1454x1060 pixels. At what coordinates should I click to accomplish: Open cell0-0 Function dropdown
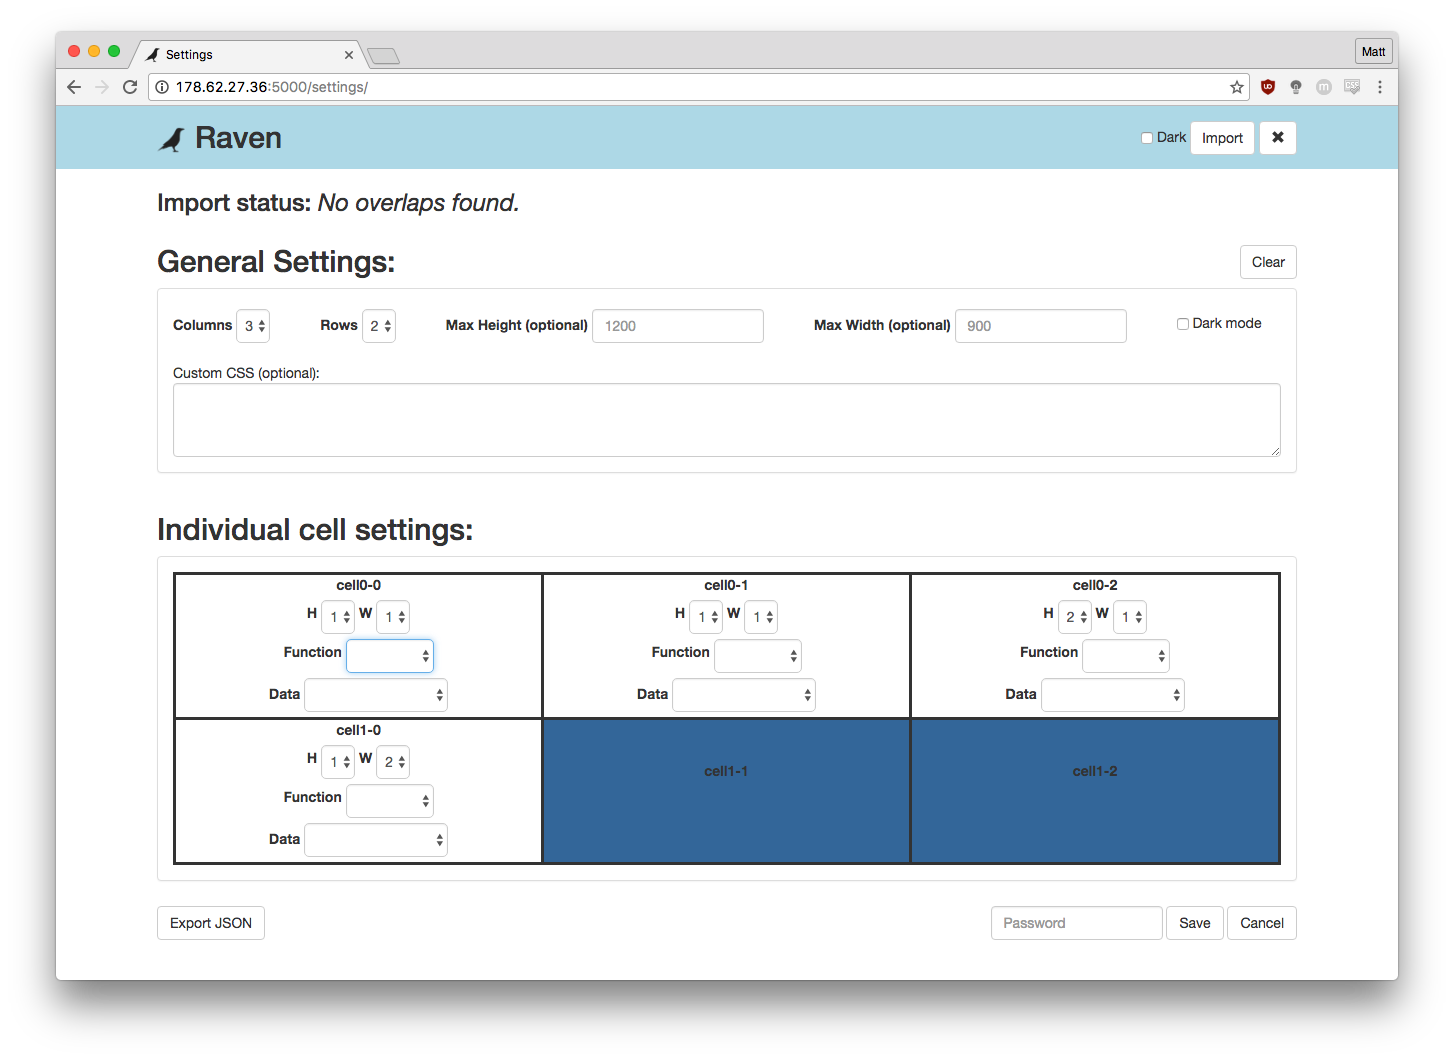pos(390,656)
